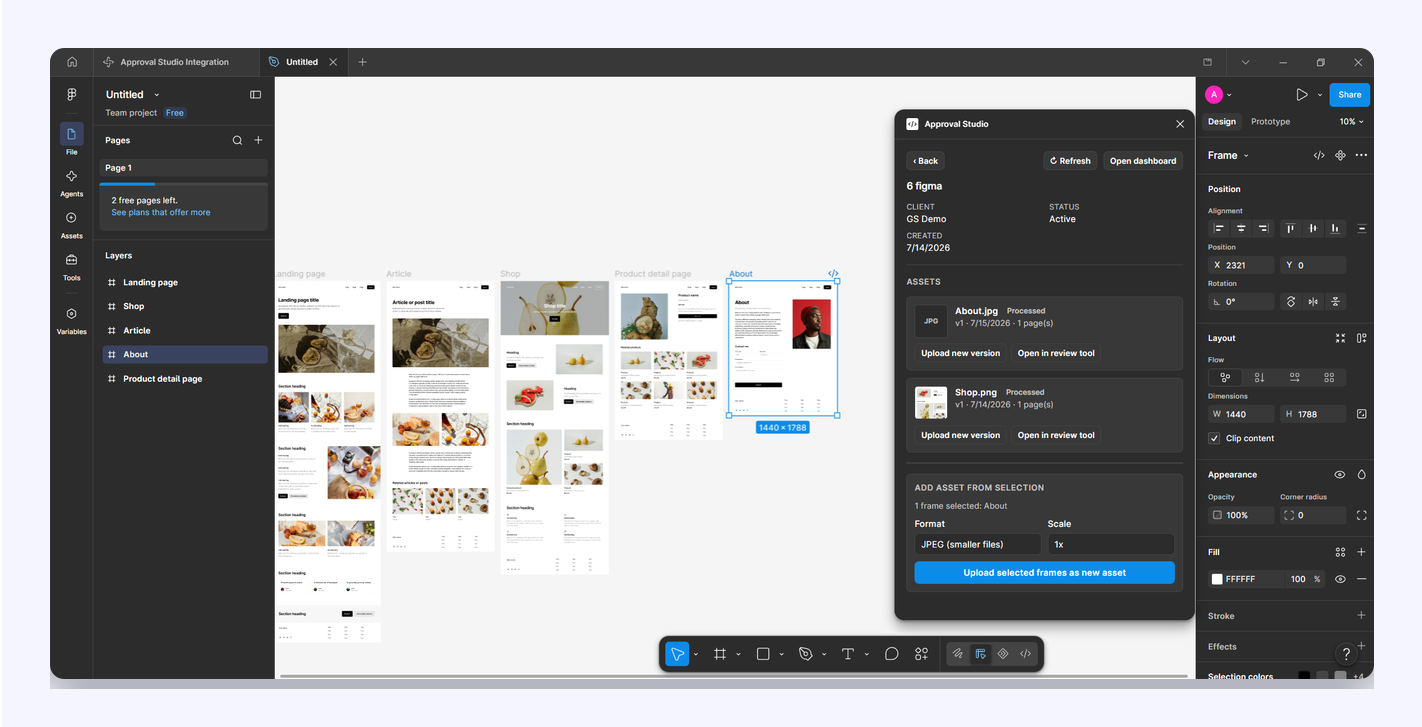This screenshot has height=727, width=1422.
Task: Select the Pen tool
Action: (x=806, y=654)
